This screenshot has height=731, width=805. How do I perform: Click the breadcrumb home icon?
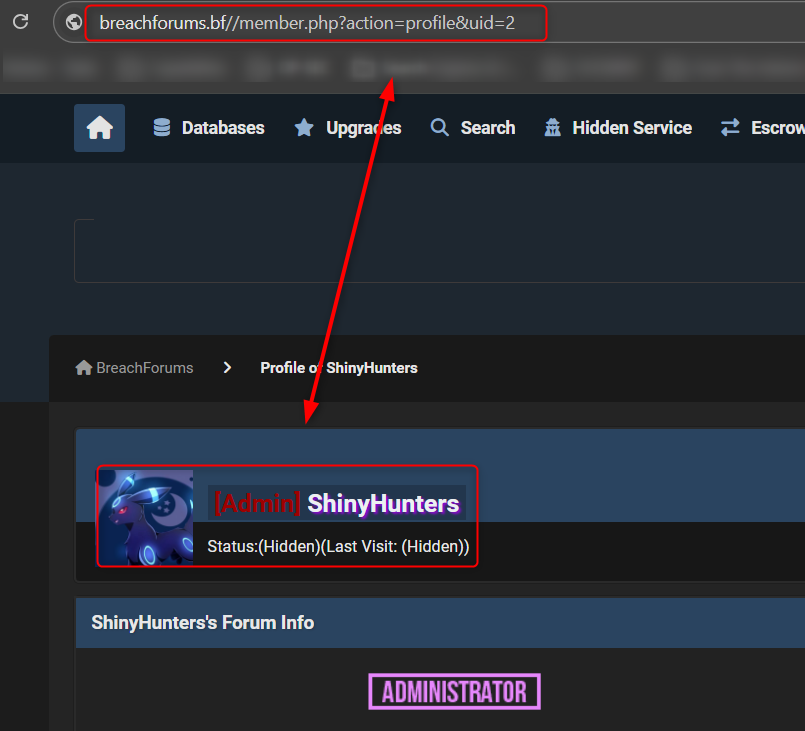(84, 368)
